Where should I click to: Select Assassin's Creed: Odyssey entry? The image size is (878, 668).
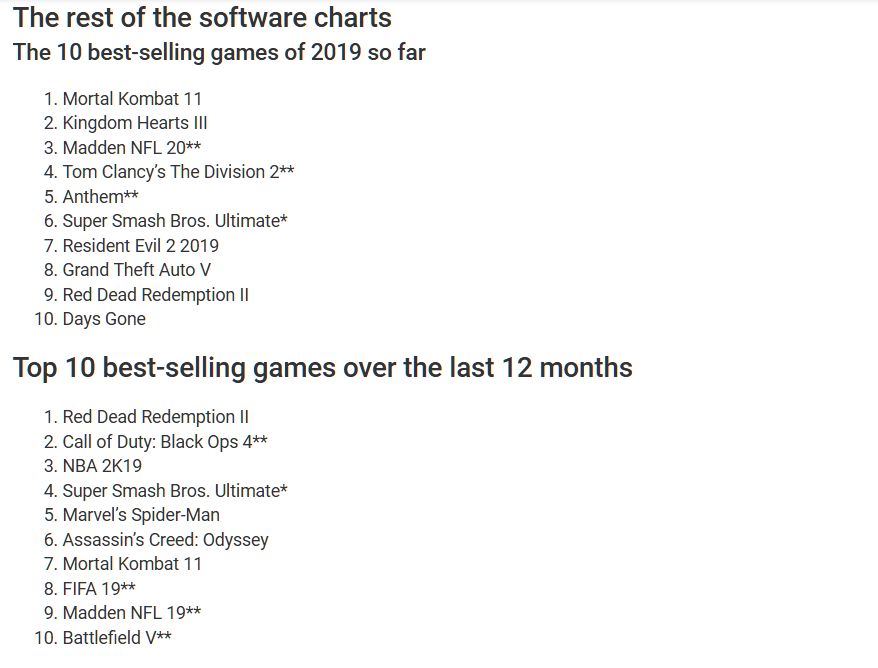tap(166, 539)
